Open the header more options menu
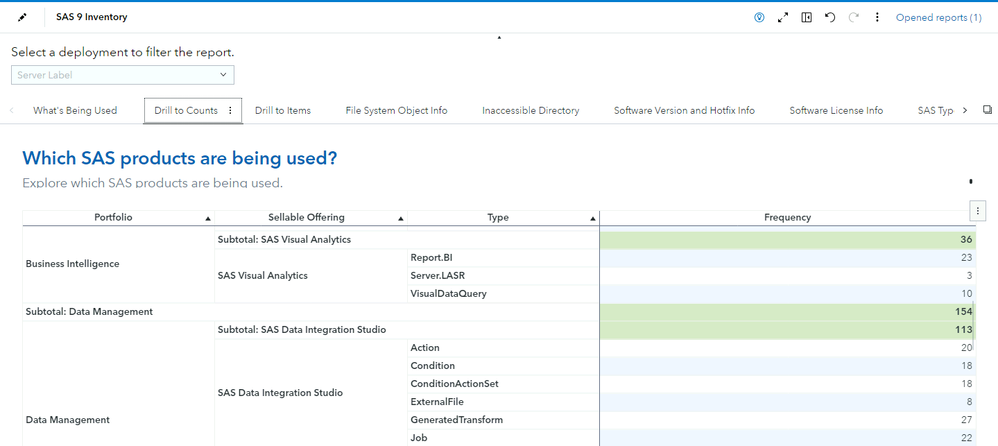 click(x=877, y=18)
